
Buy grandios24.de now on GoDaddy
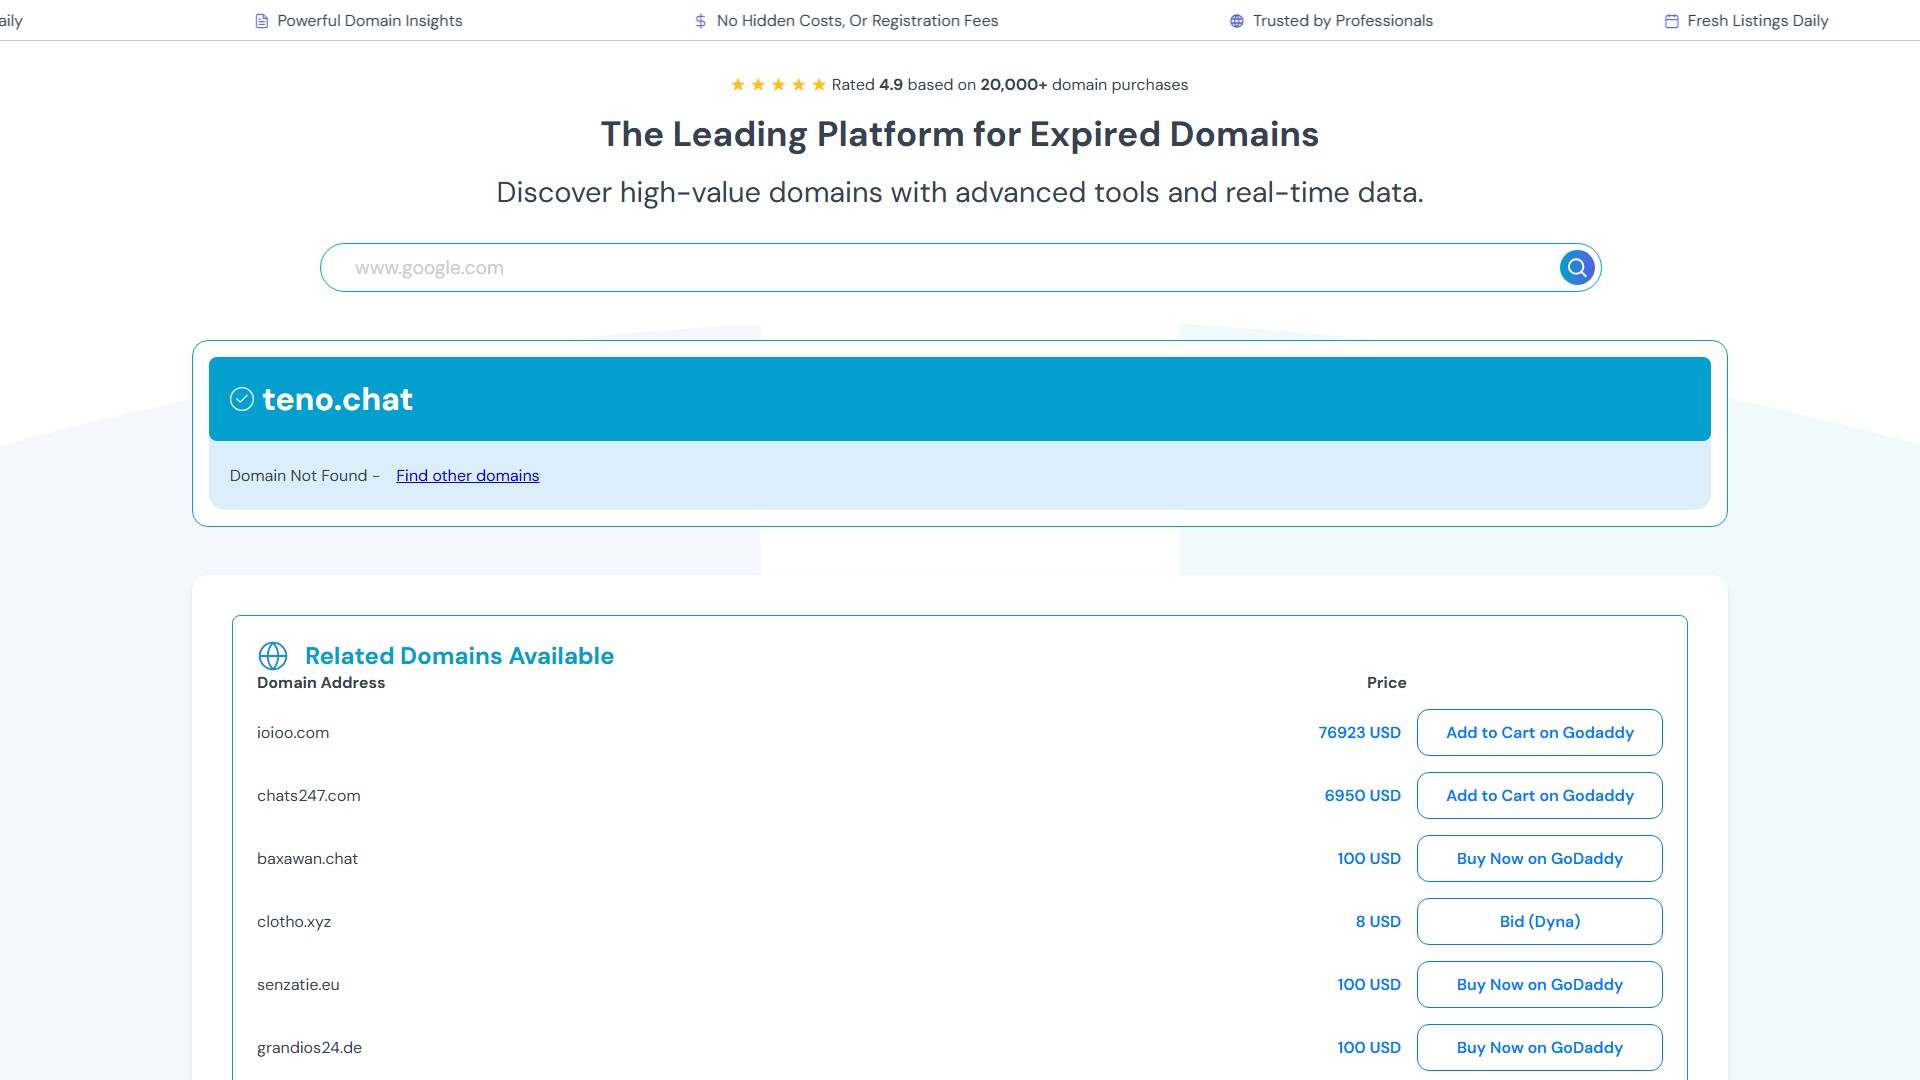[1539, 1047]
